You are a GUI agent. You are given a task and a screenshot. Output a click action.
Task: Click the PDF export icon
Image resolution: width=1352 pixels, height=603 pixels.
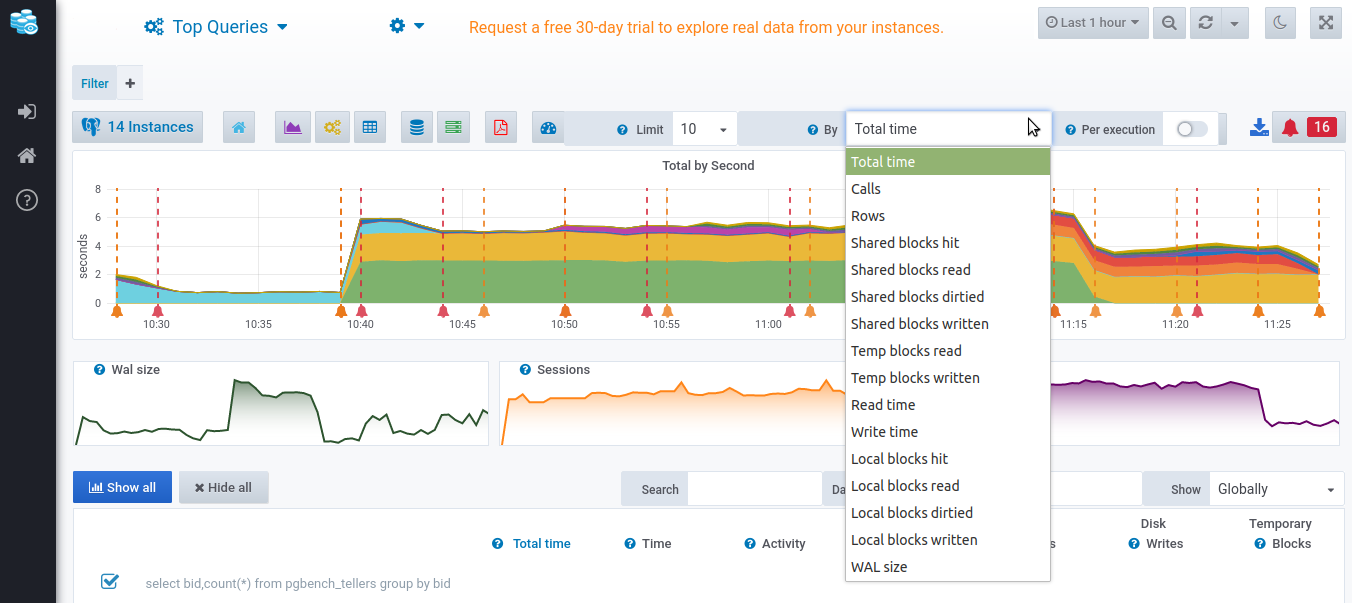(x=500, y=128)
